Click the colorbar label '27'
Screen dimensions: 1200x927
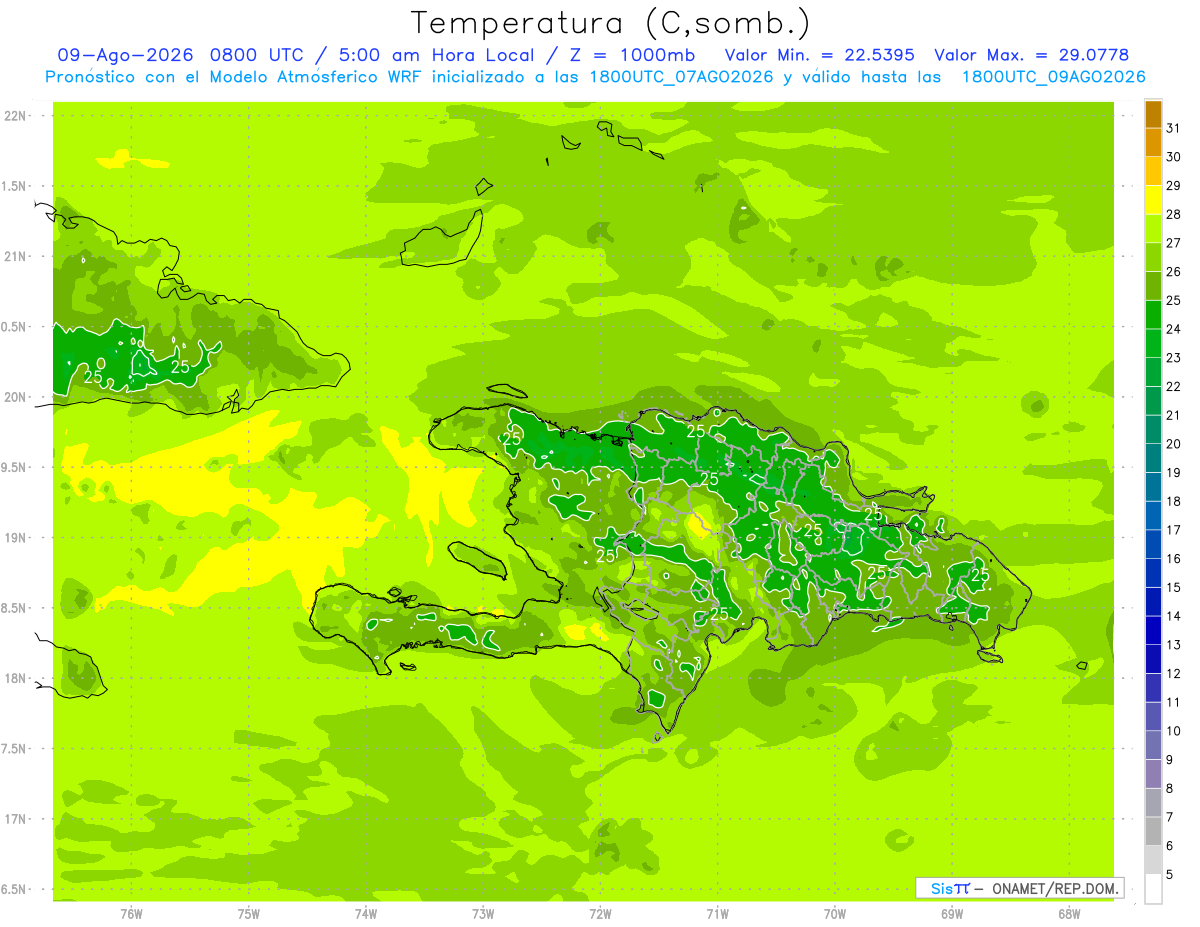(1174, 243)
